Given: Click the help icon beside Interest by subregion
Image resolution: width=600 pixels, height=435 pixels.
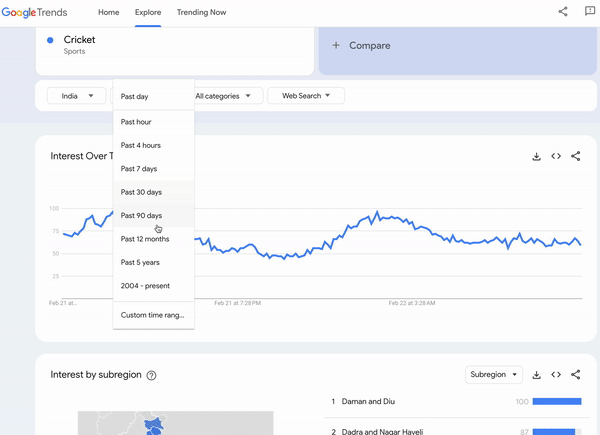Looking at the screenshot, I should 152,375.
